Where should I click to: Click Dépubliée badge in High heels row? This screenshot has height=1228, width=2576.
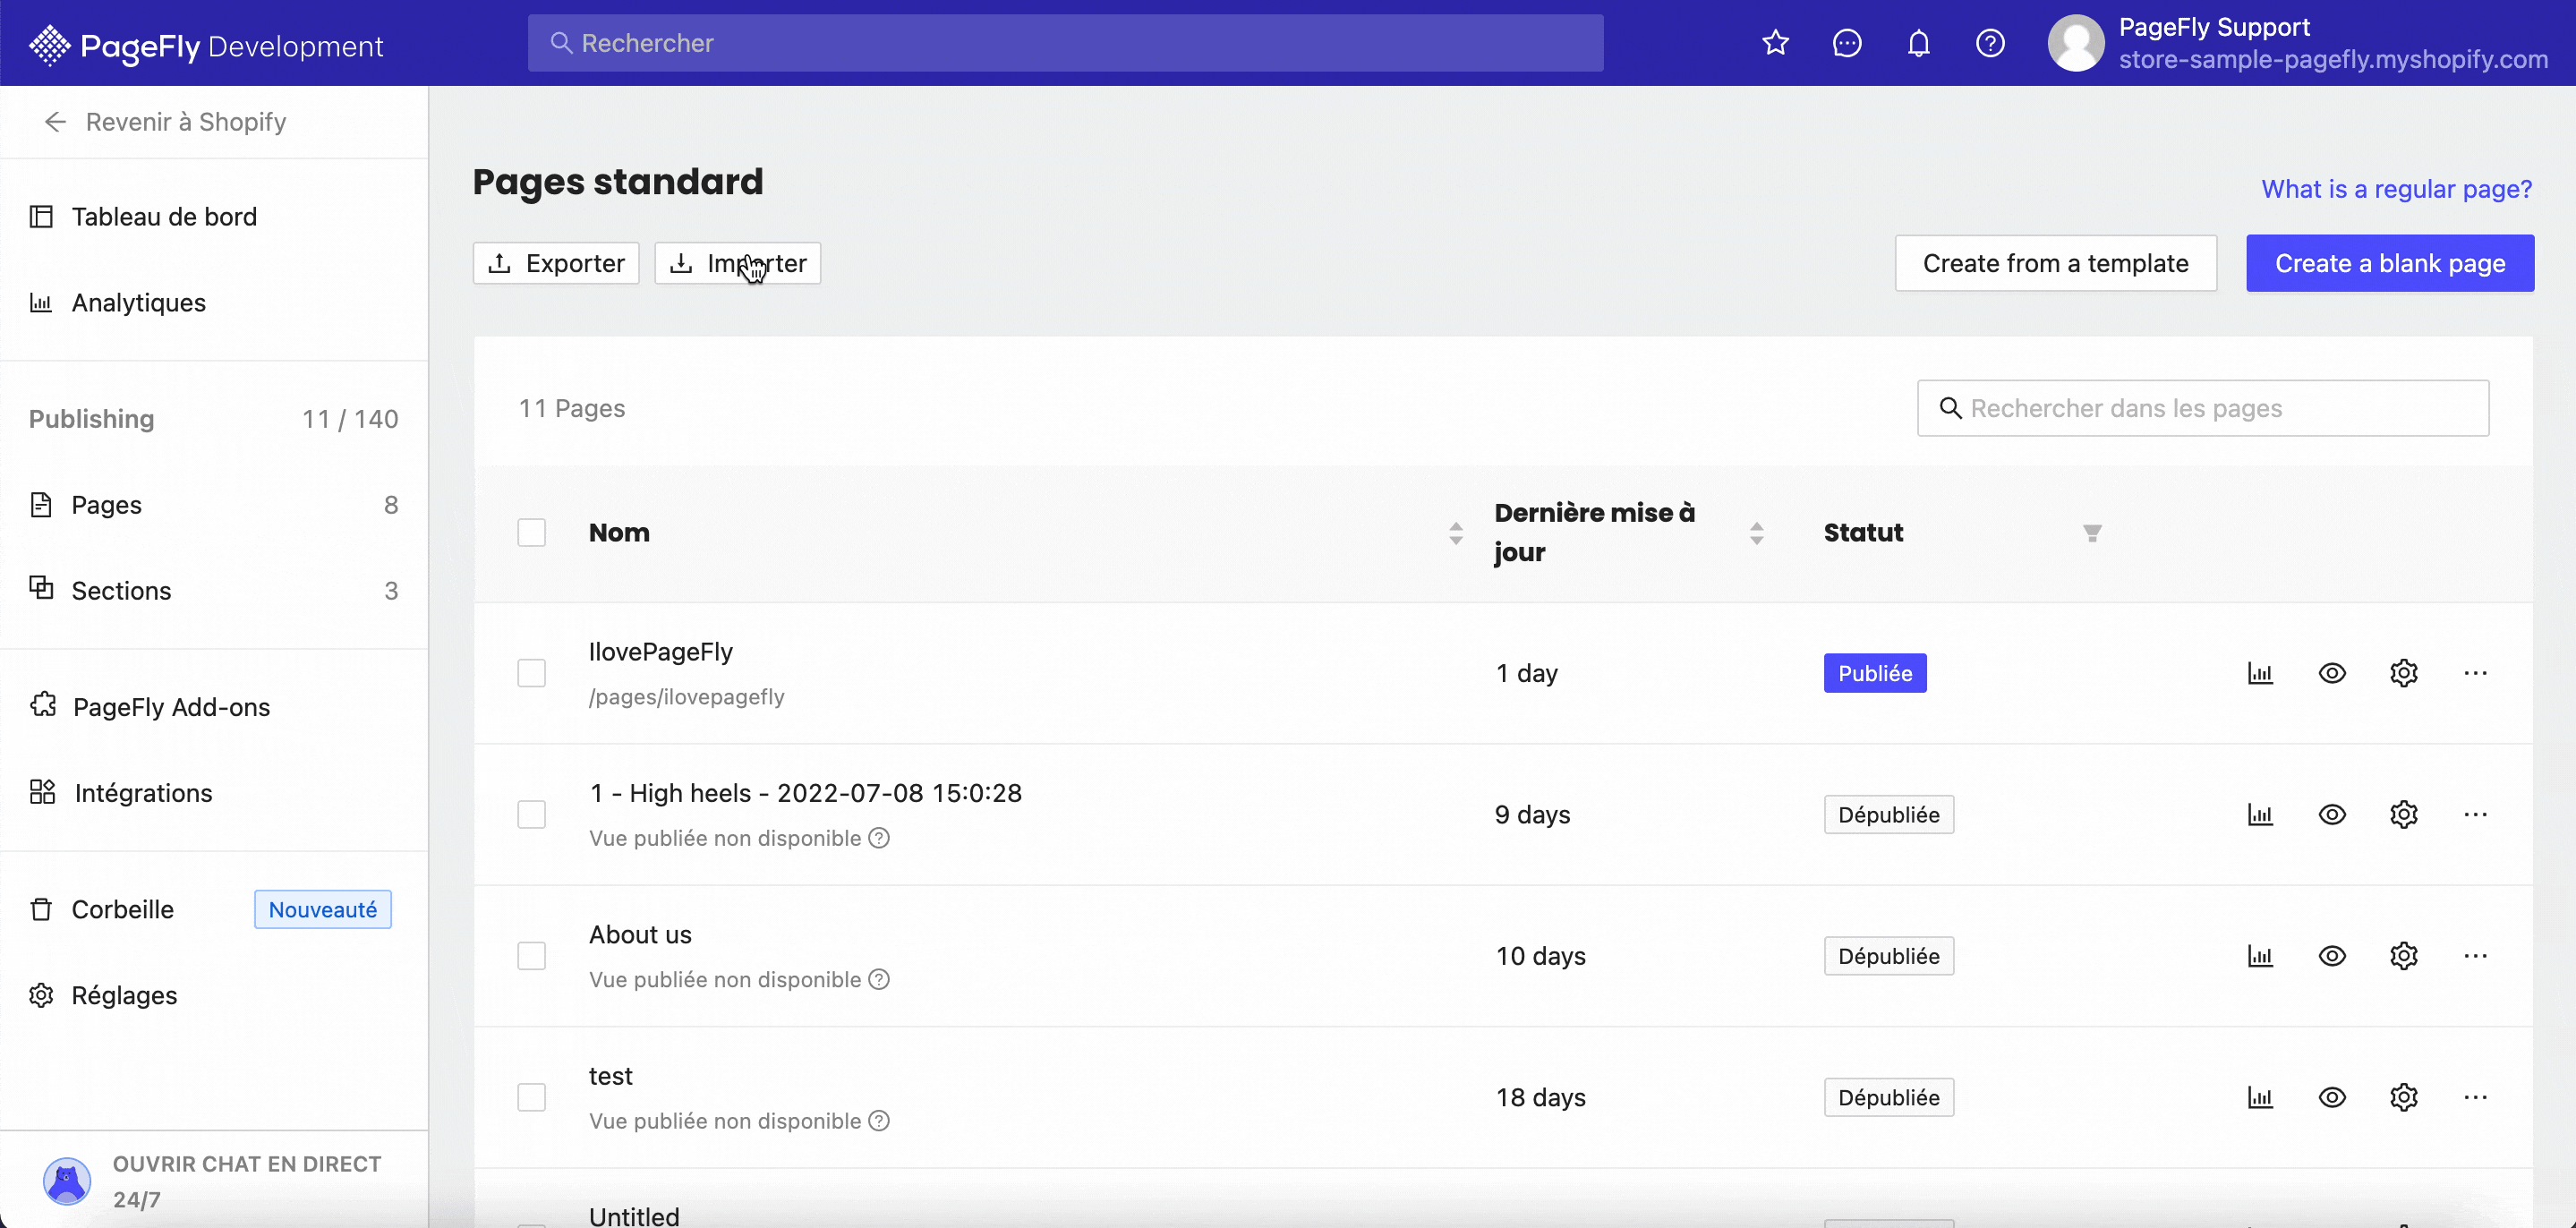1889,815
